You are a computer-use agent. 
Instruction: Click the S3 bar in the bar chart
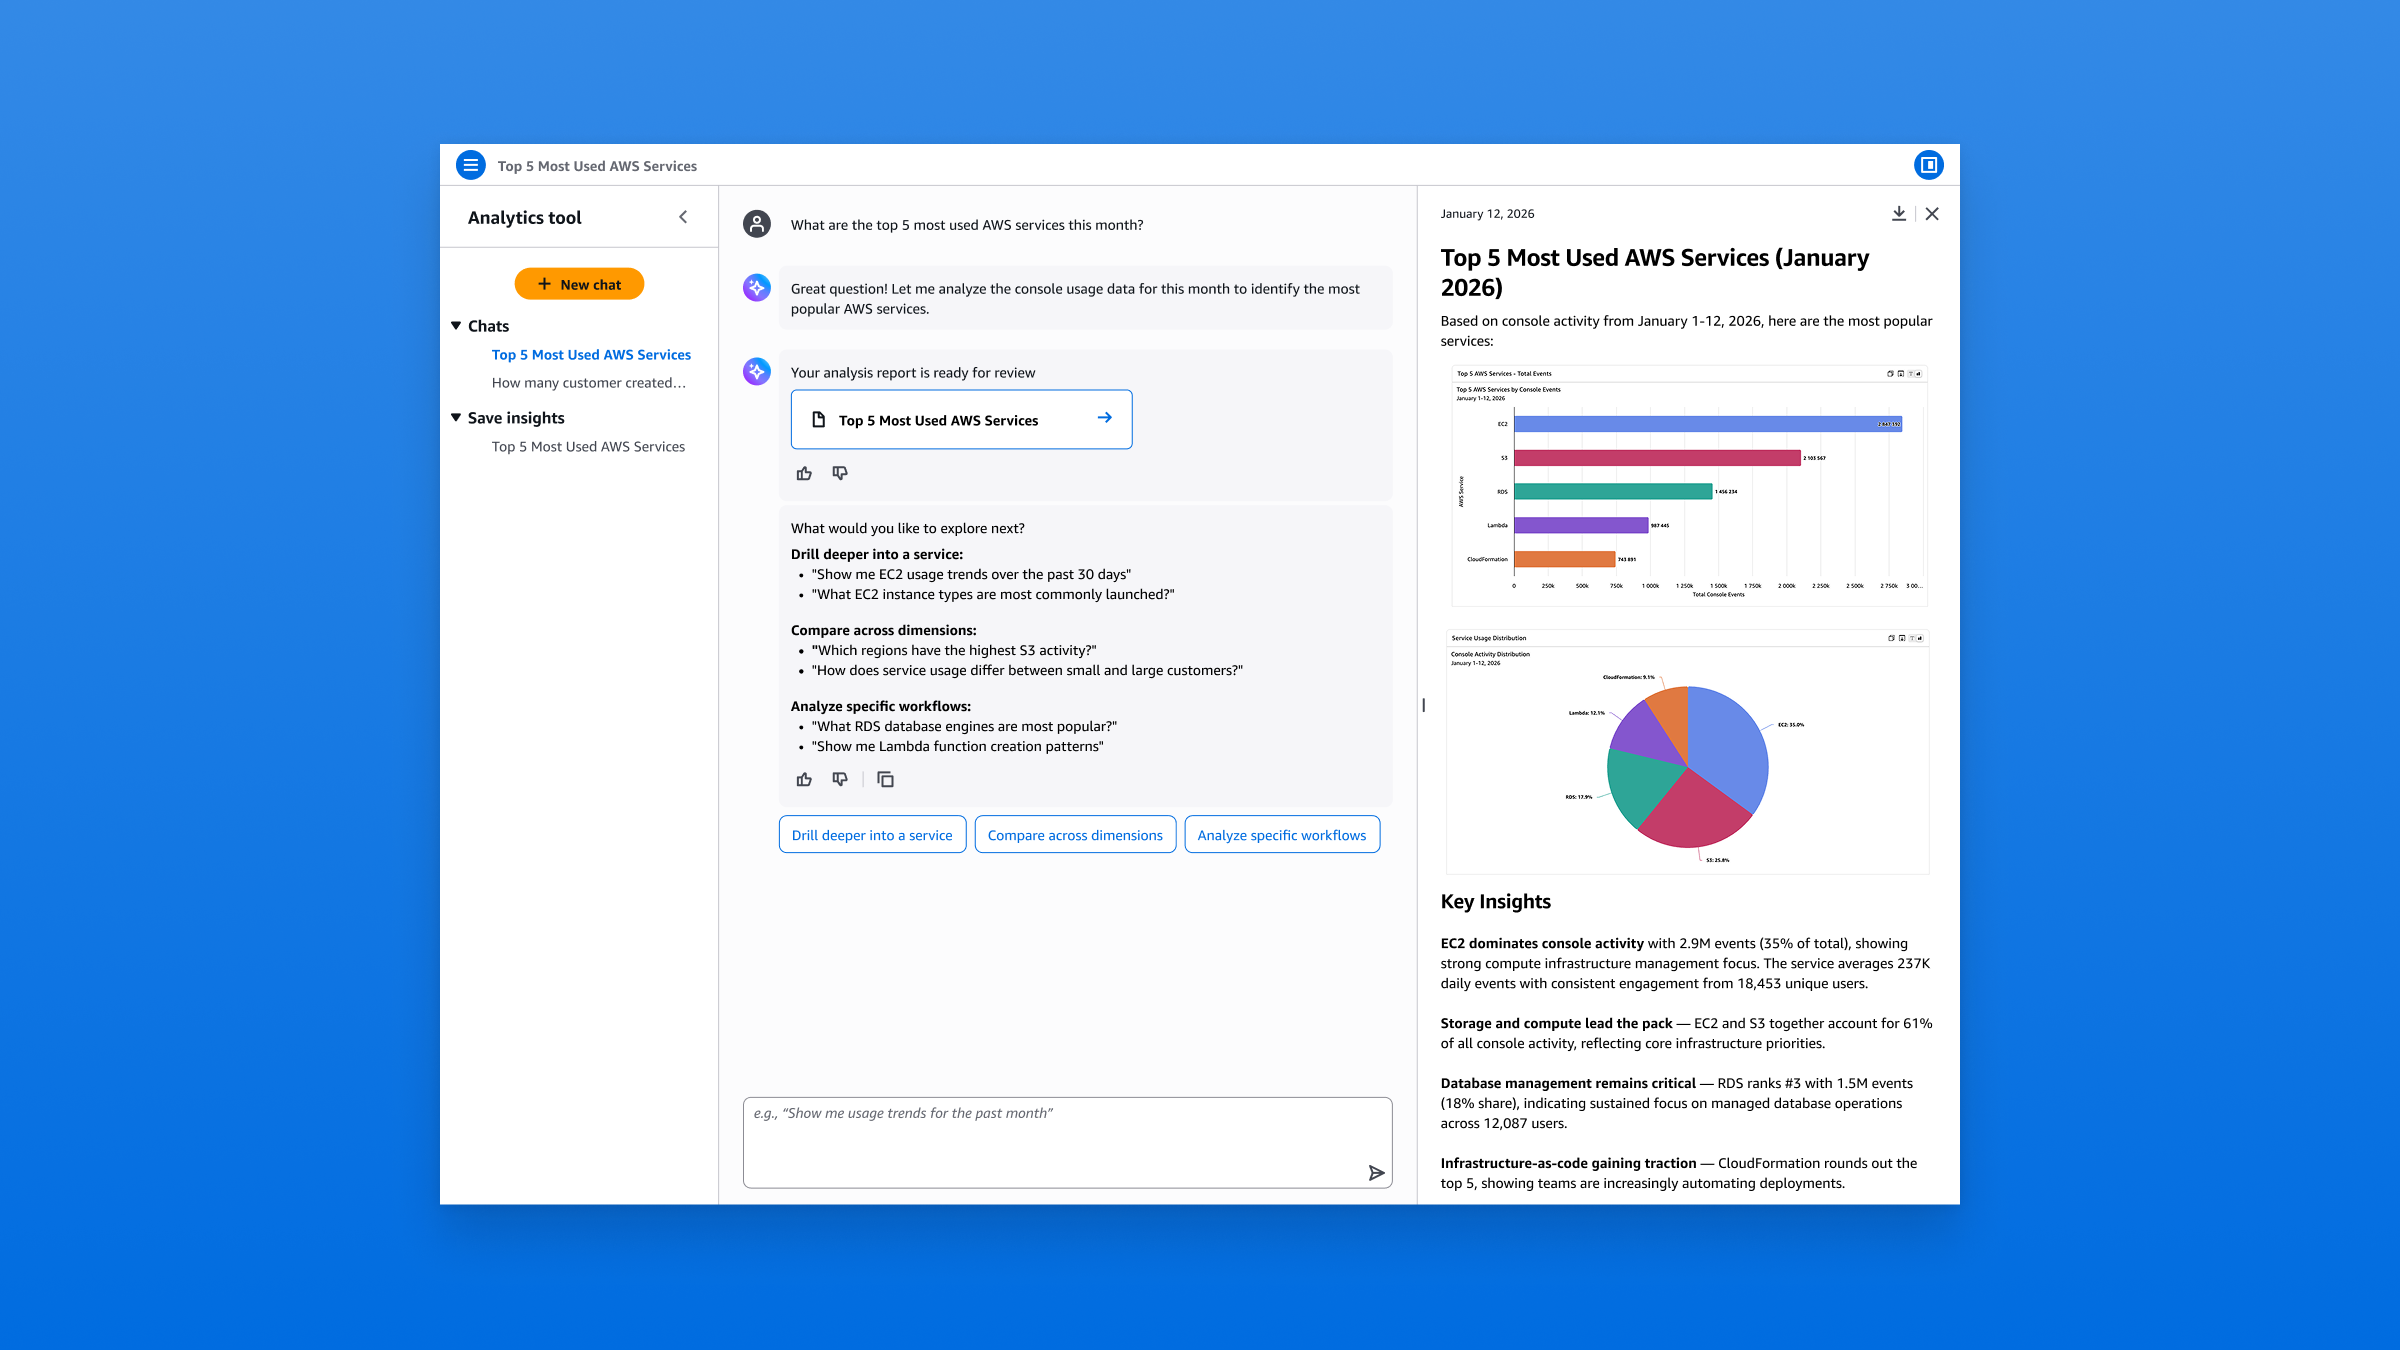tap(1657, 458)
